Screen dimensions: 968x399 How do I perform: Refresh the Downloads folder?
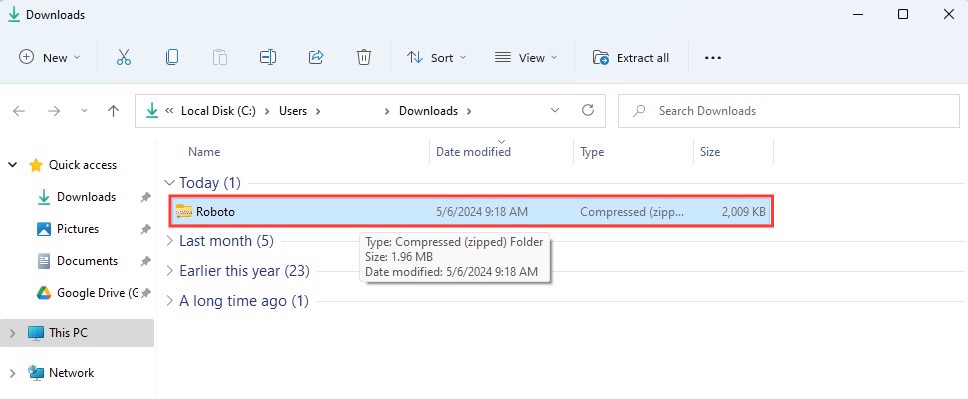coord(588,111)
